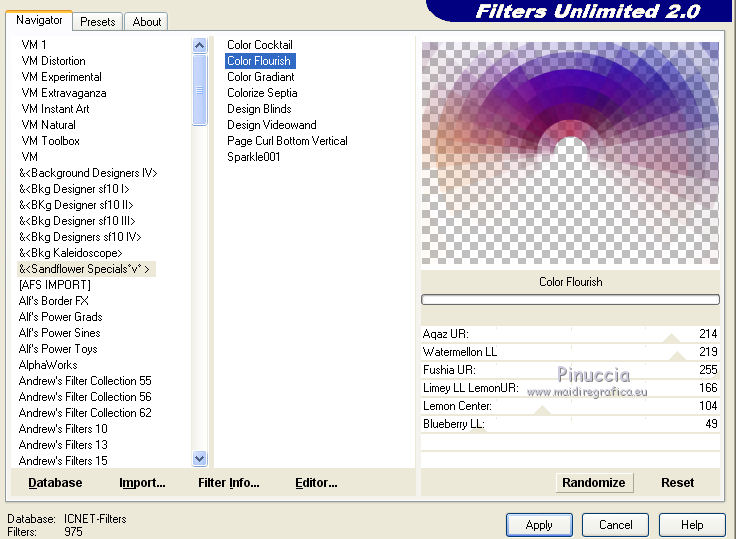Choose the Color Flourish filter
The height and width of the screenshot is (539, 736).
tap(260, 61)
